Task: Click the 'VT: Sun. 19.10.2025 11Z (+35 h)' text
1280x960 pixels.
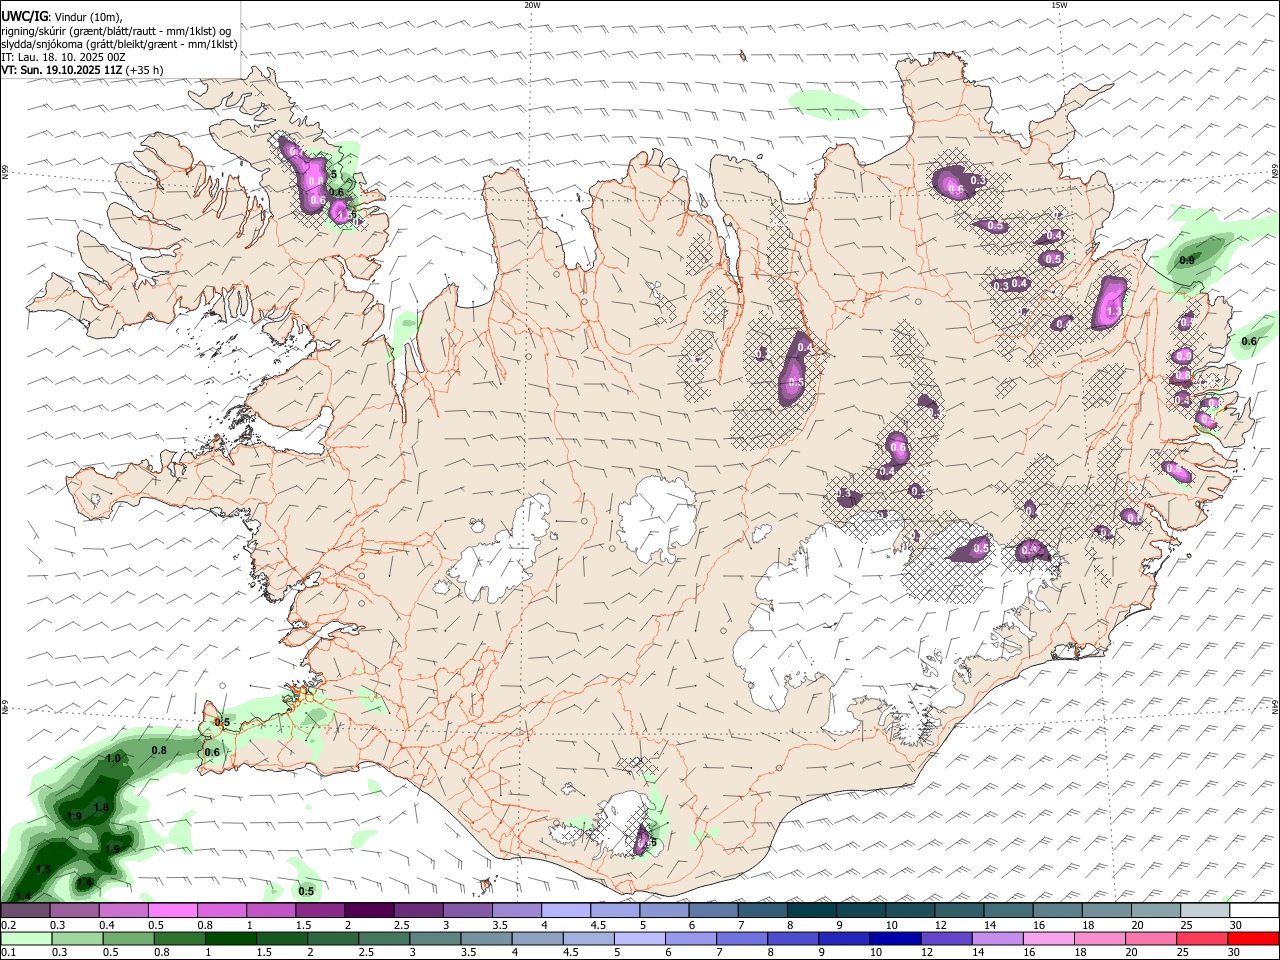Action: (82, 70)
